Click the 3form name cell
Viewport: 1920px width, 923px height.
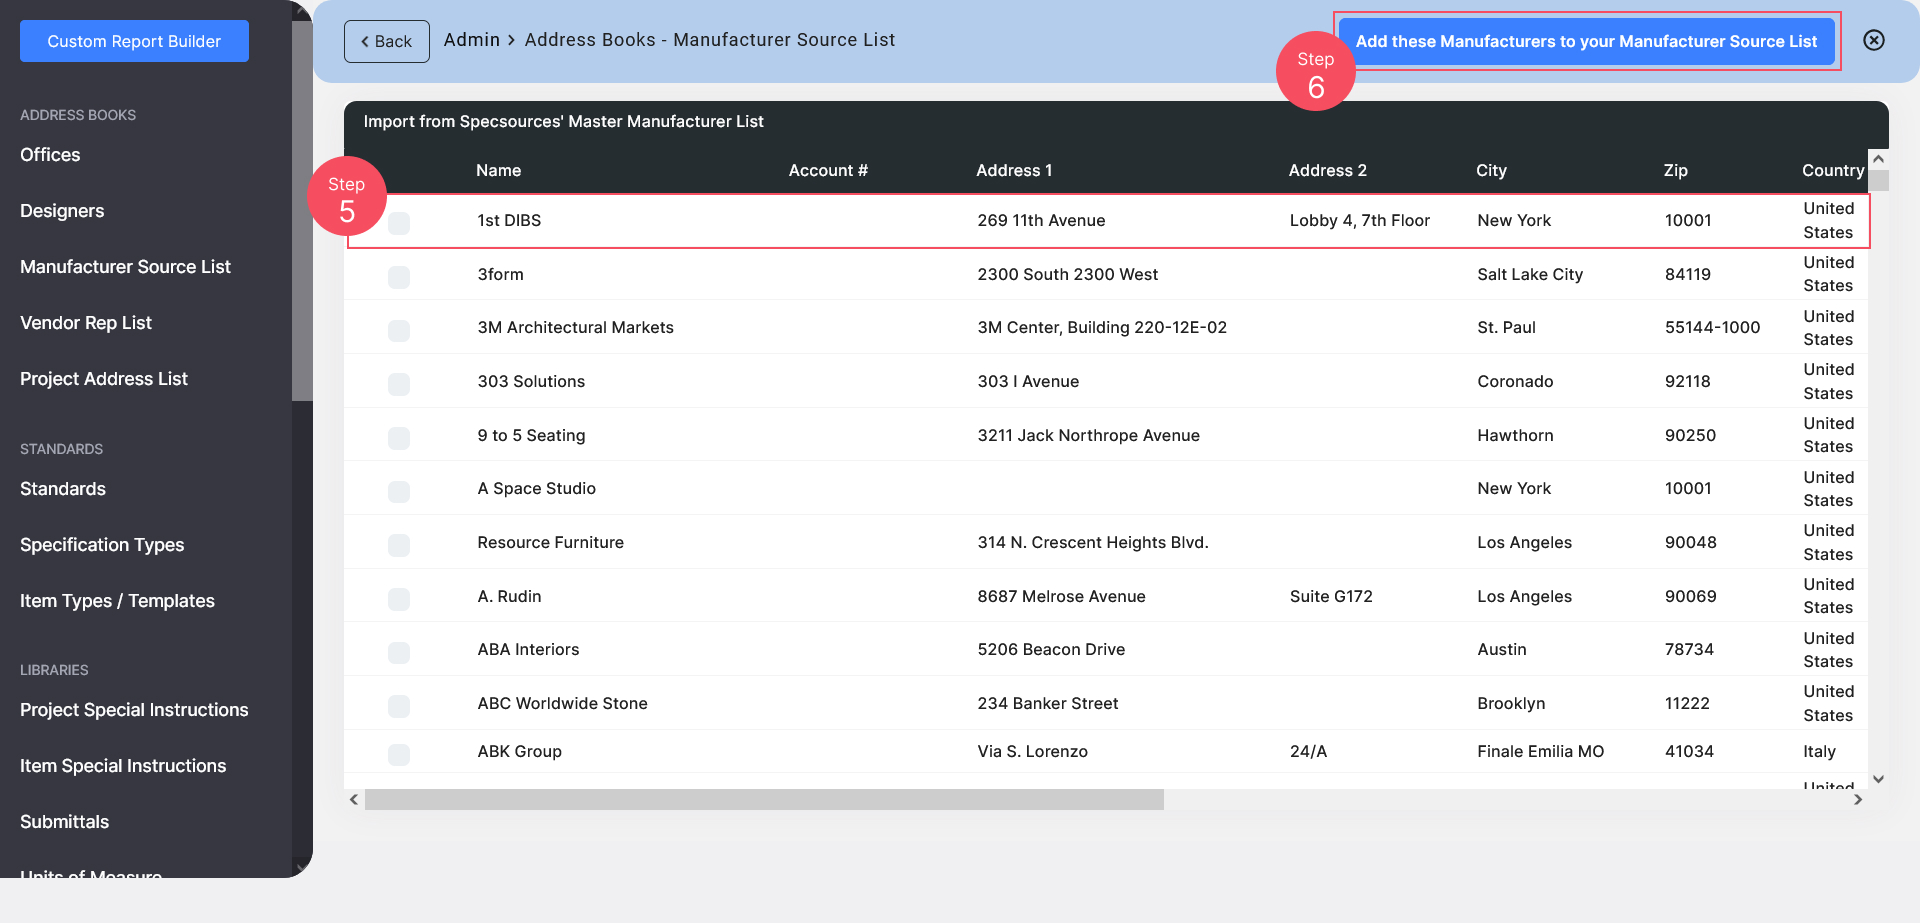(x=500, y=274)
